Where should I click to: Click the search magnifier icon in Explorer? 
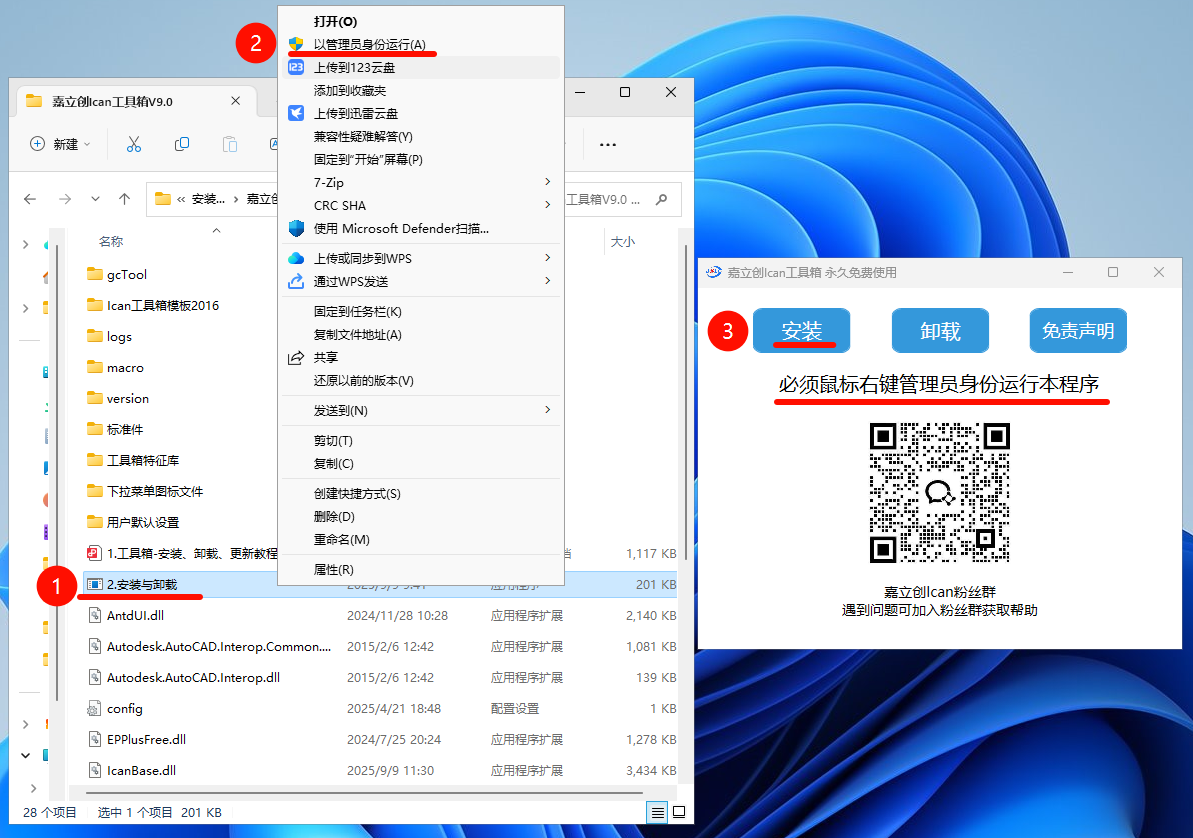point(662,200)
